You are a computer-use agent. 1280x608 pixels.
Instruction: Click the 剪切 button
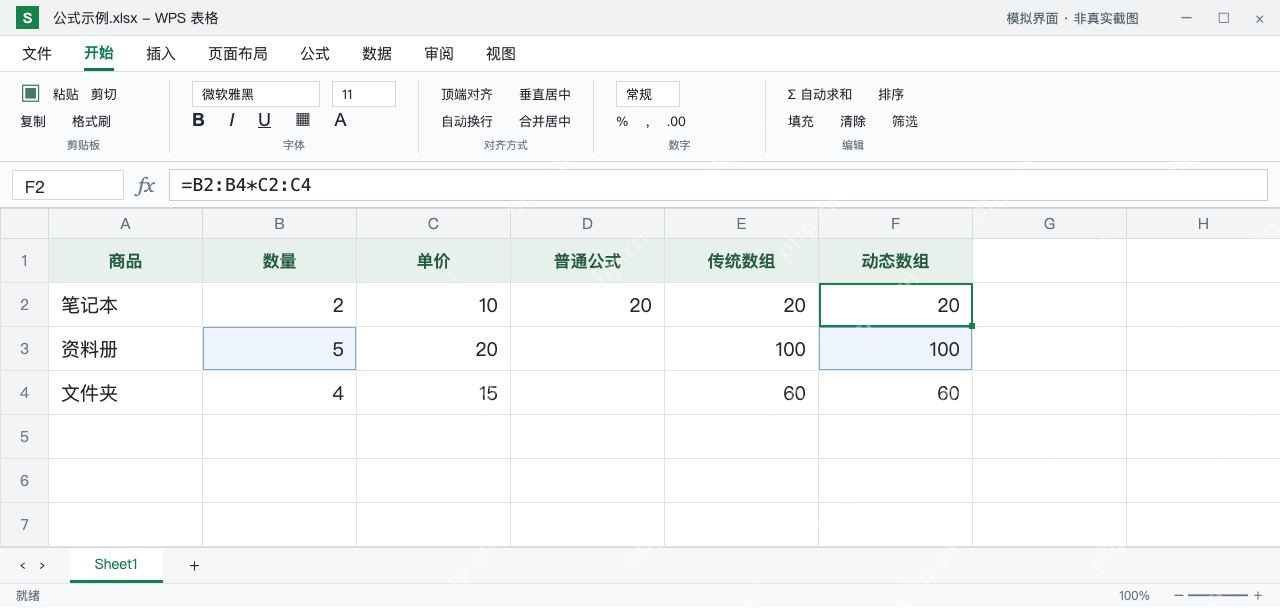[x=104, y=94]
